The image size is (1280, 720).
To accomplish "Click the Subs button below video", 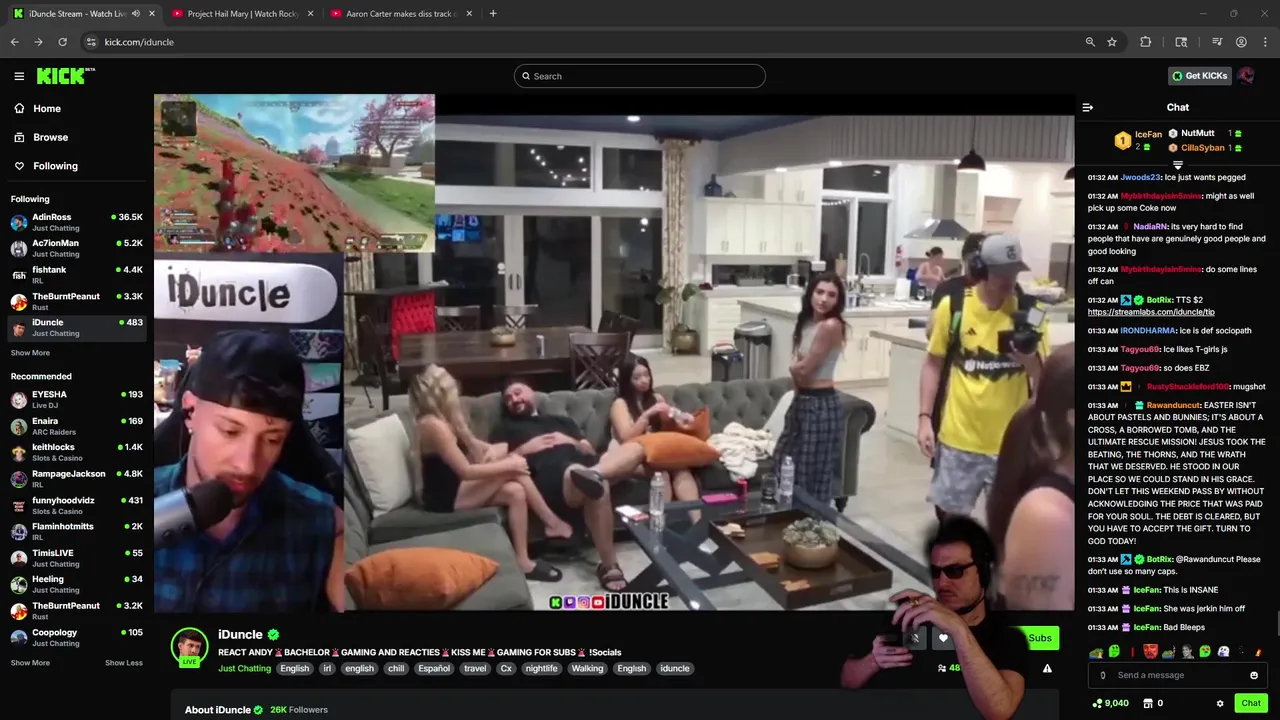I will click(x=1039, y=638).
